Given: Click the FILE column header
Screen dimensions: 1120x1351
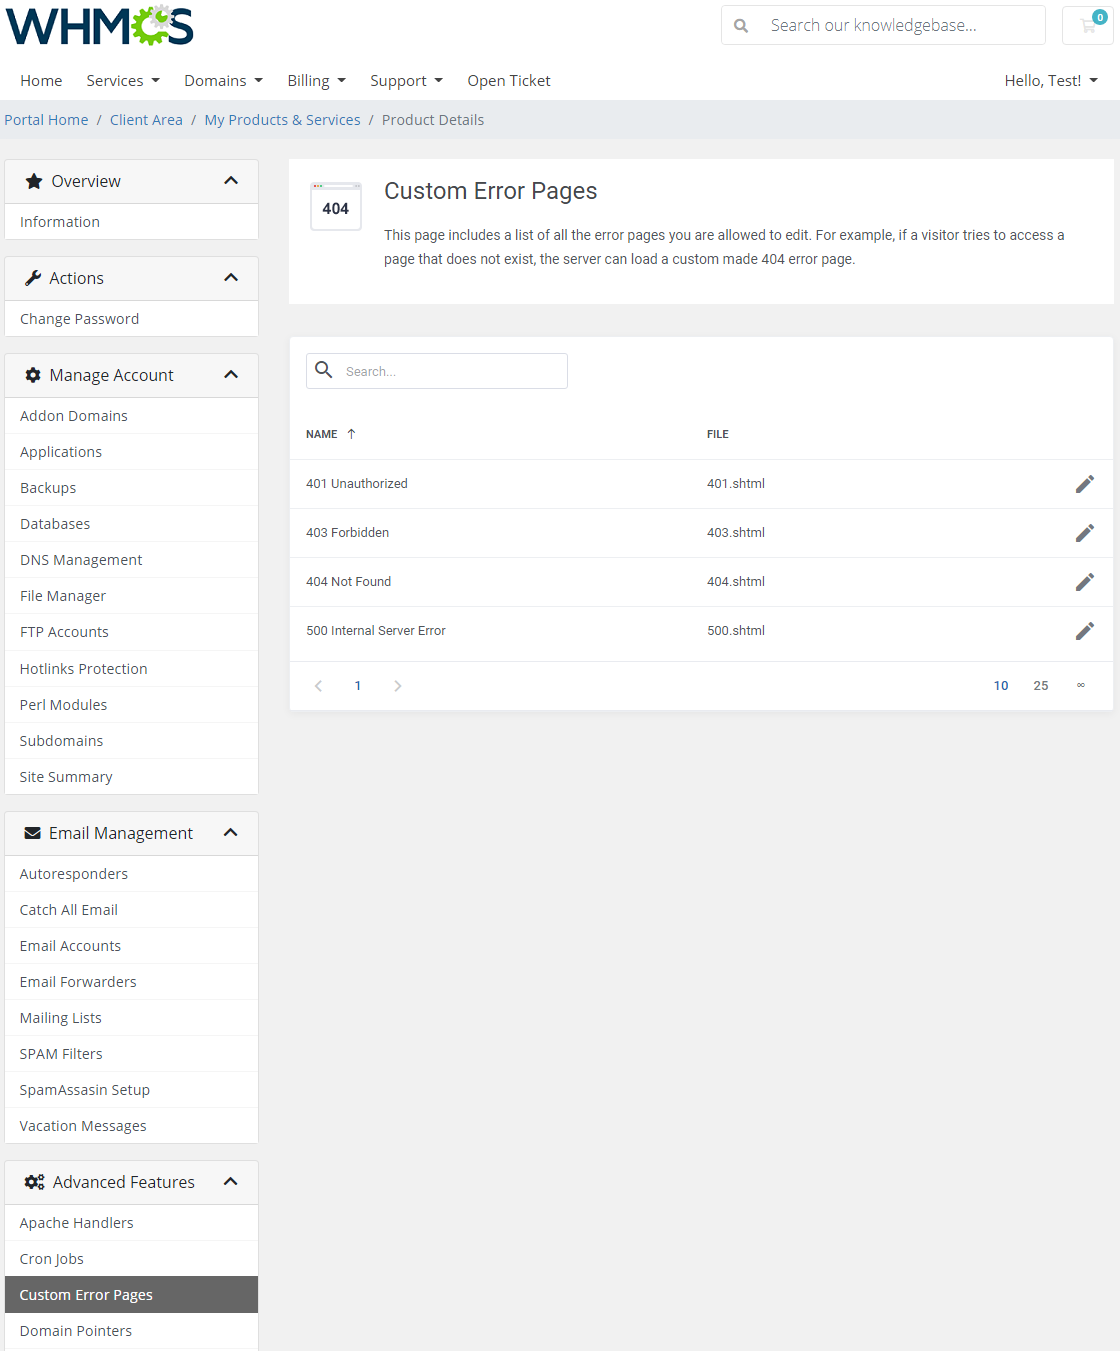Looking at the screenshot, I should click(718, 434).
